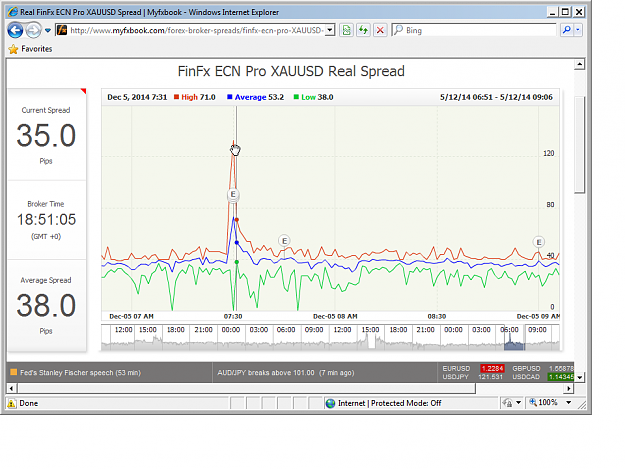This screenshot has width=625, height=469.
Task: Minimize the Internet Explorer window
Action: [x=552, y=12]
